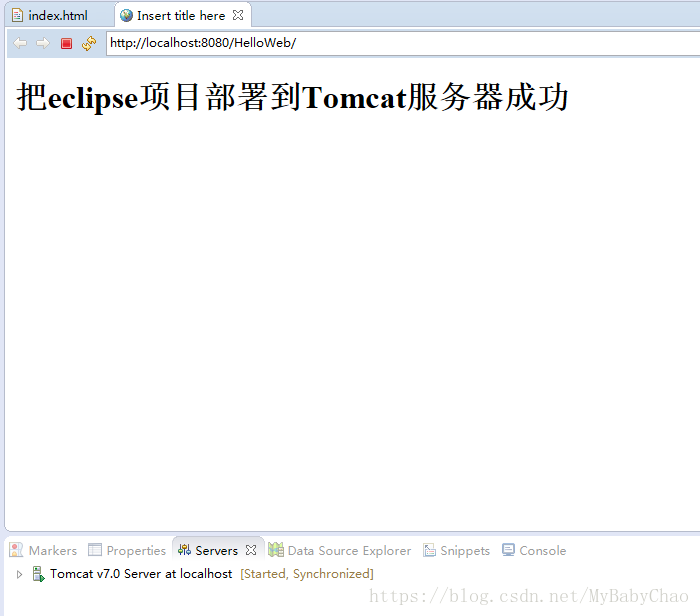The width and height of the screenshot is (700, 616).
Task: Click the Markers tab icon
Action: coord(16,550)
